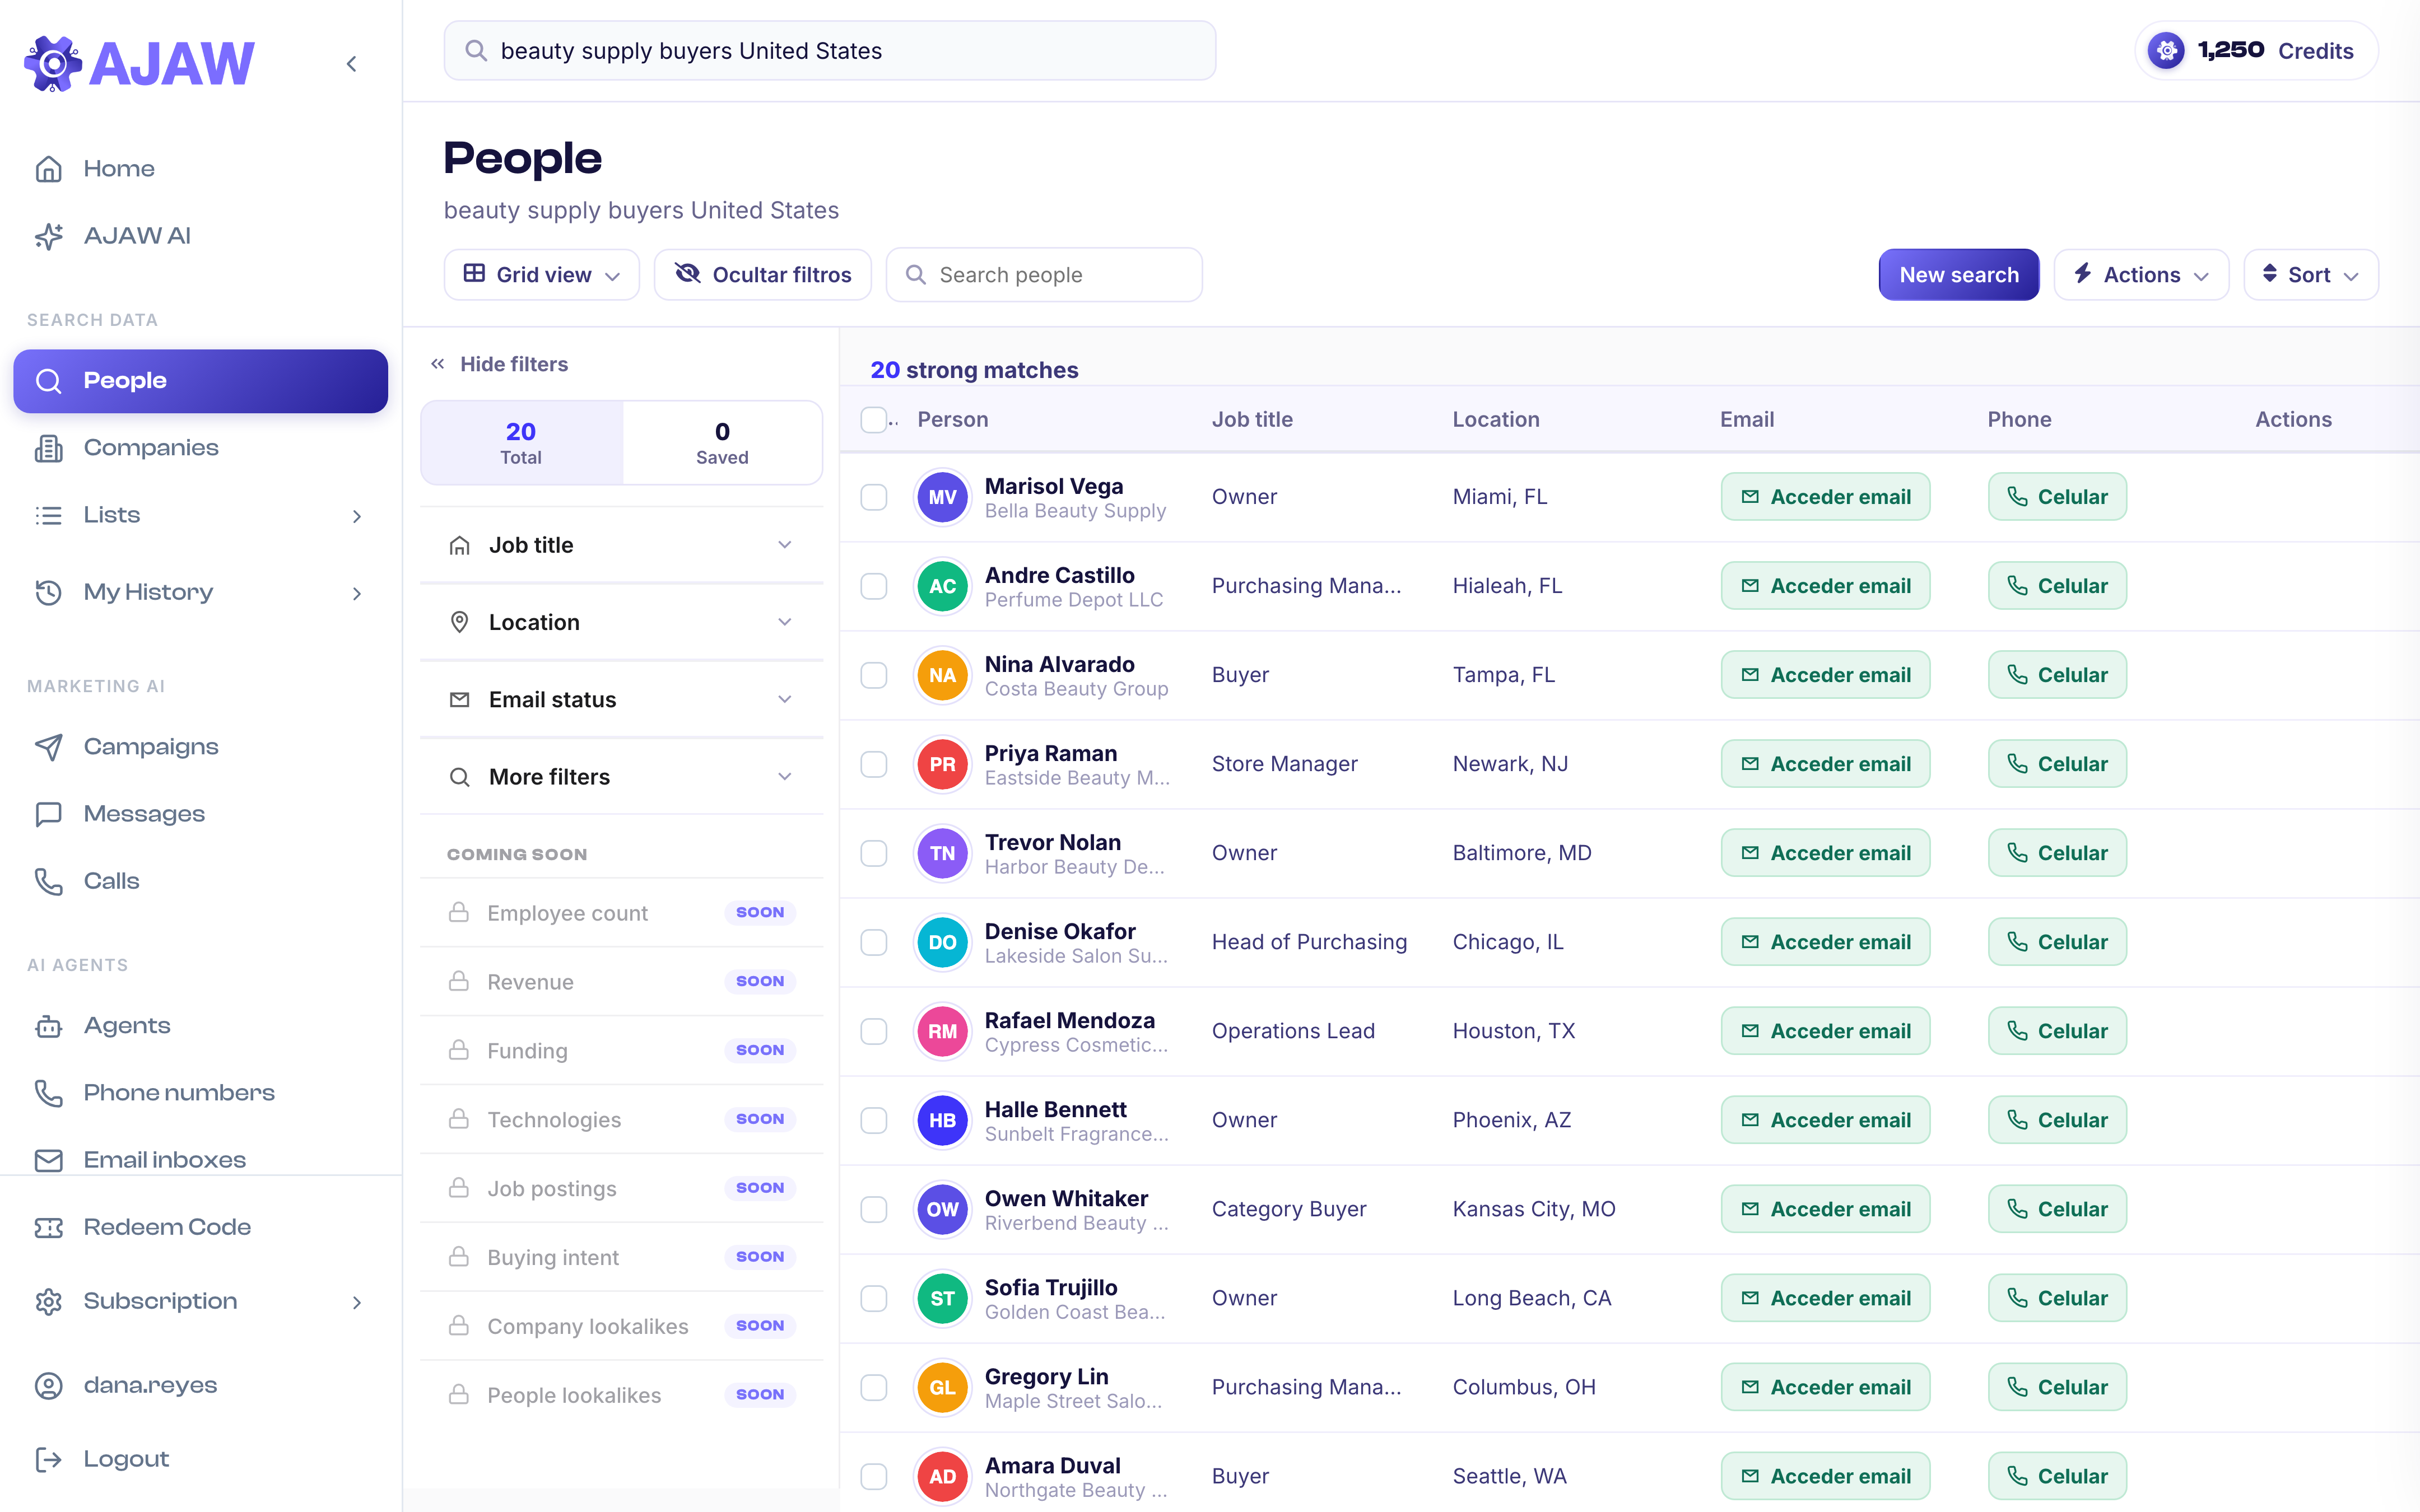Click the New search button
Image resolution: width=2420 pixels, height=1512 pixels.
tap(1958, 275)
